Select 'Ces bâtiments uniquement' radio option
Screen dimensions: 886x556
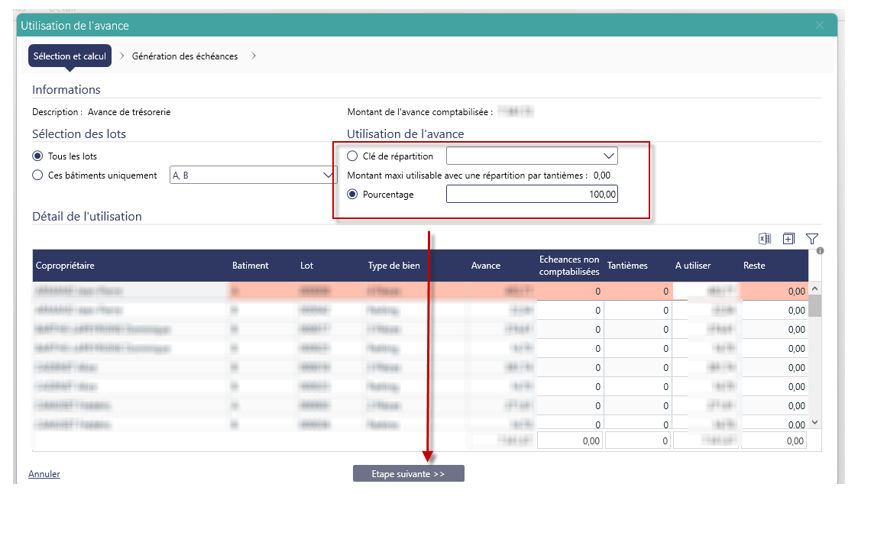tap(38, 175)
